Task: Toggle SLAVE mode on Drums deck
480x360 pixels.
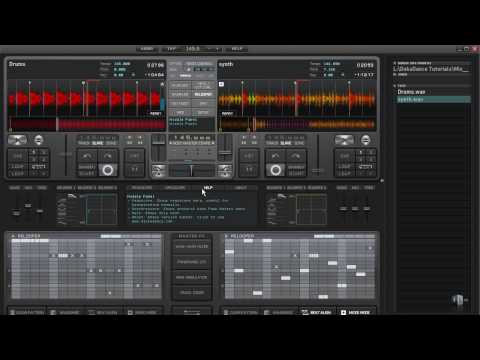Action: point(98,143)
